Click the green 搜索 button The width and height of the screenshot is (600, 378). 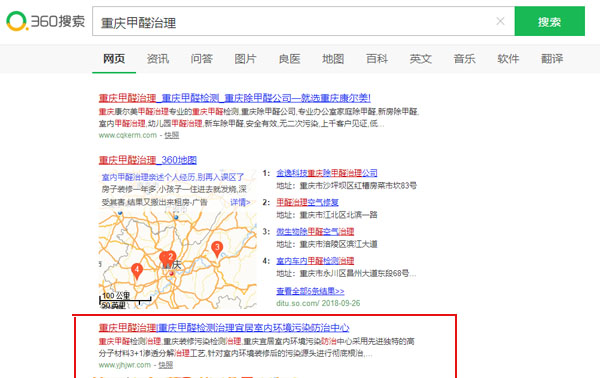coord(549,21)
